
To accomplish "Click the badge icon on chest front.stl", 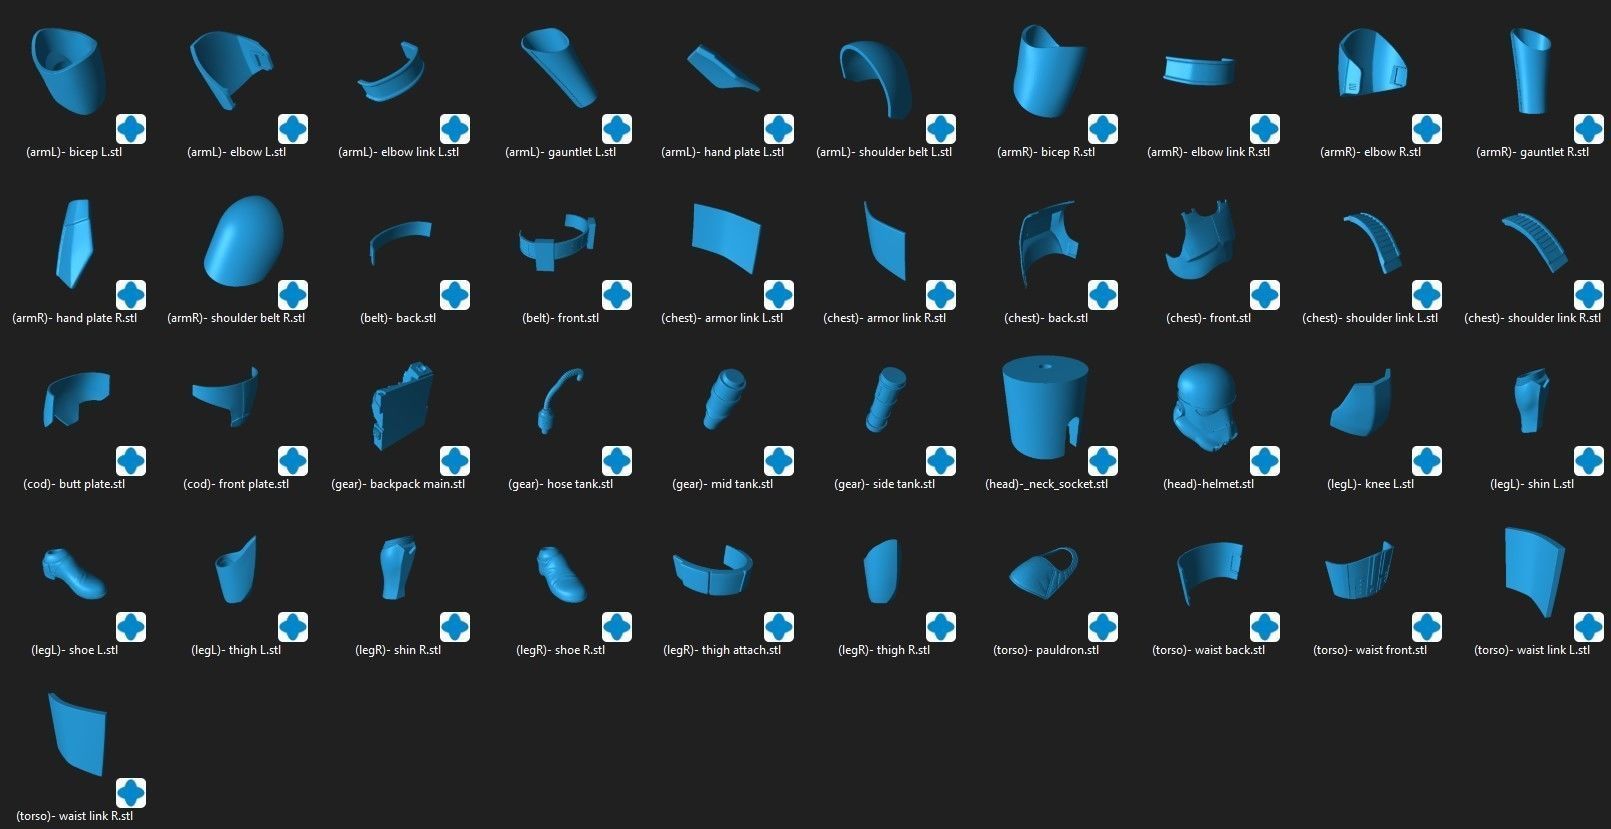I will [x=1265, y=295].
